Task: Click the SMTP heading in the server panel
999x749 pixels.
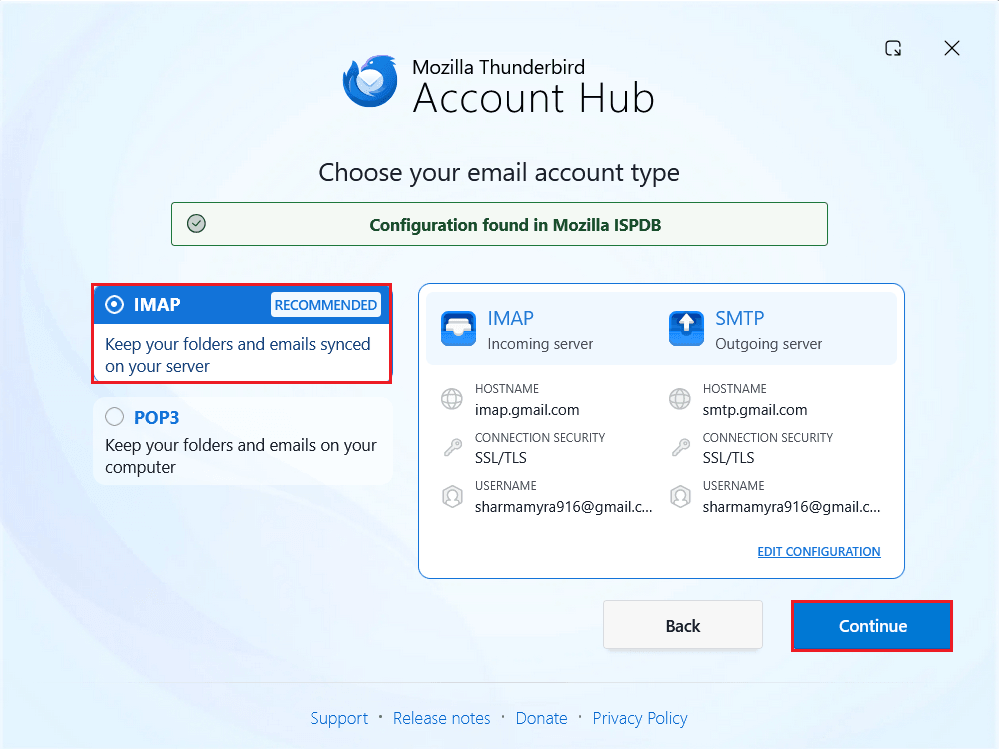Action: point(740,318)
